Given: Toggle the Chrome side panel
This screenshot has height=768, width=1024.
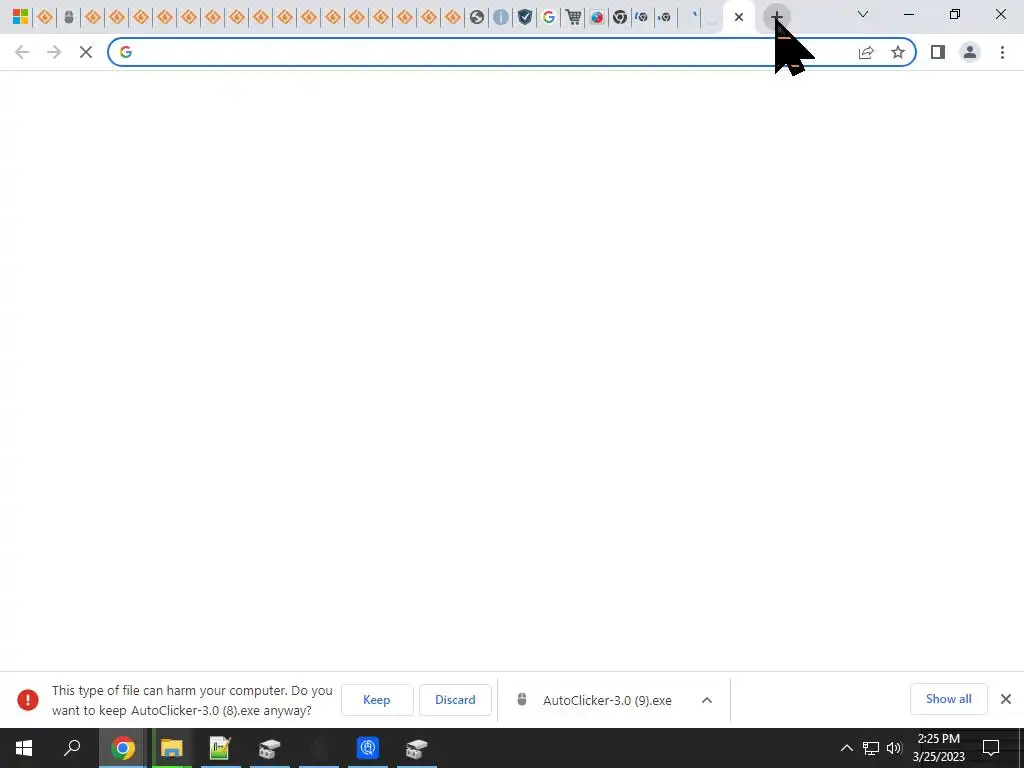Looking at the screenshot, I should point(938,52).
